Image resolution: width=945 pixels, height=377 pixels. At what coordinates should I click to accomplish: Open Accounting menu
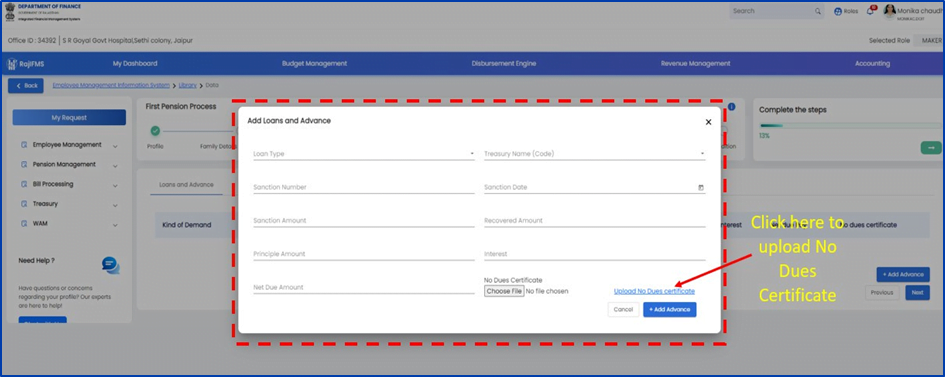(872, 64)
